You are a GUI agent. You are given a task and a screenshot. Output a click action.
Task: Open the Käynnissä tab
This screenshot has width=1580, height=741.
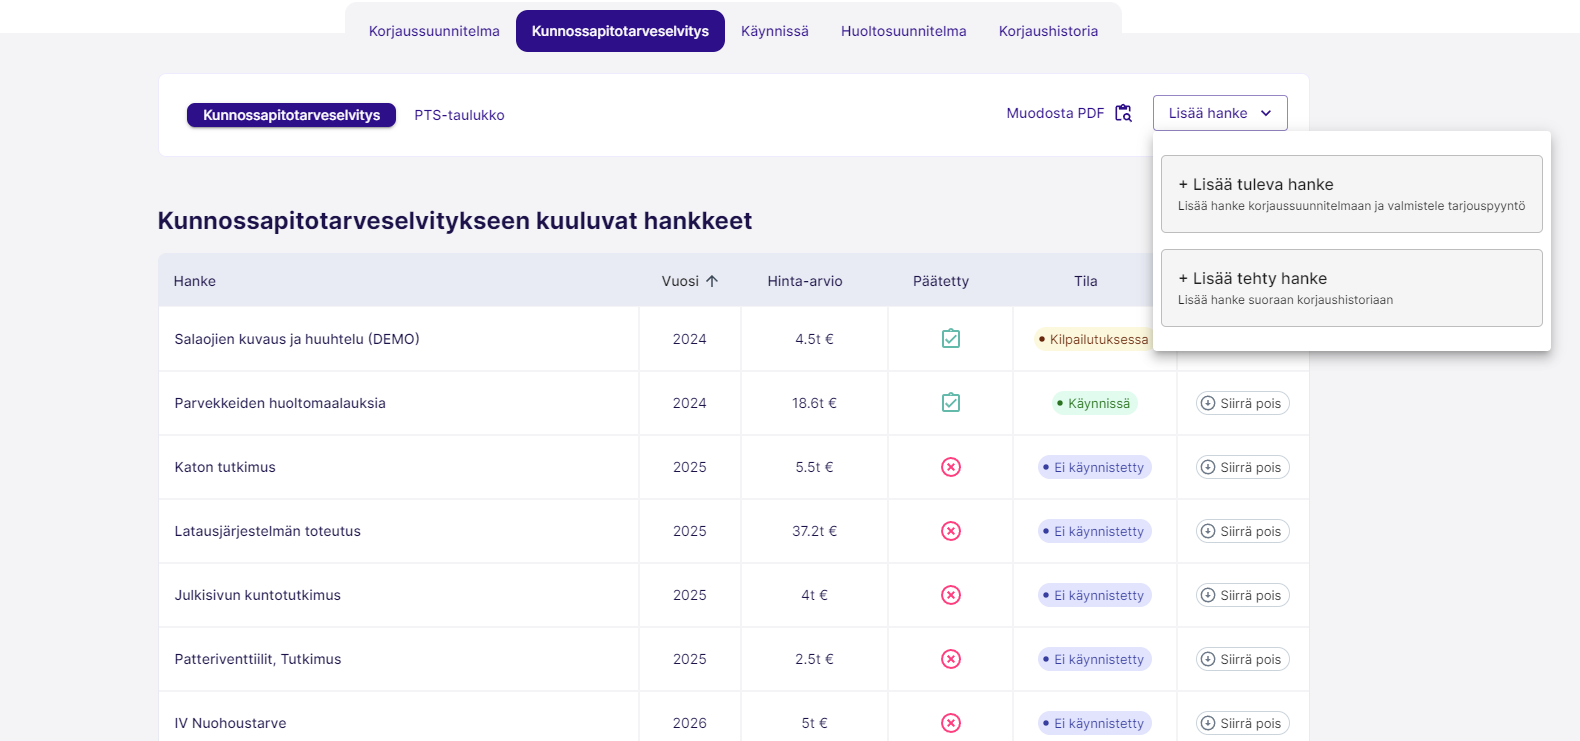(774, 31)
